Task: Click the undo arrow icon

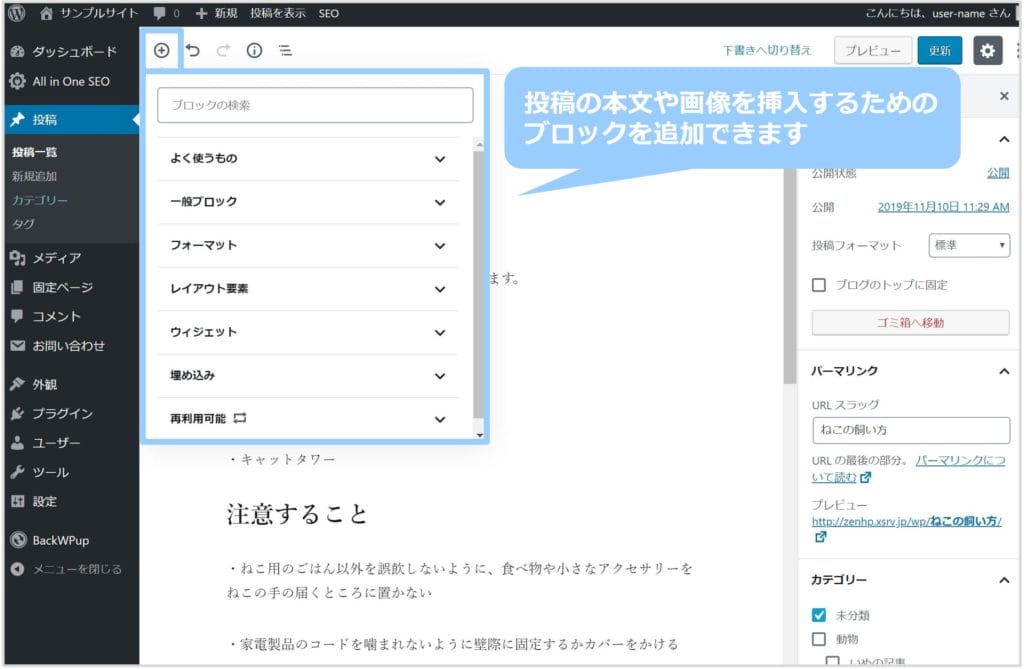Action: 193,51
